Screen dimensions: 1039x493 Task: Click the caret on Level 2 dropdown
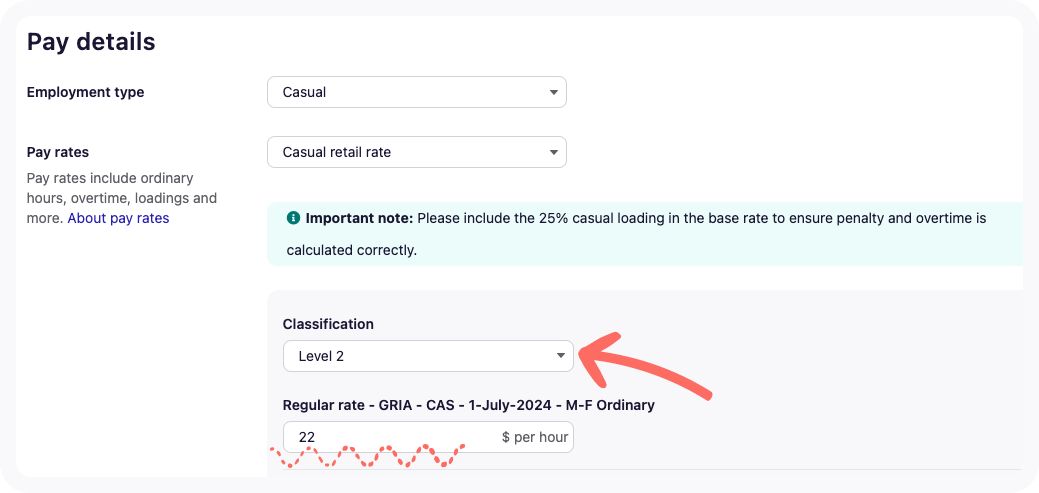coord(561,356)
